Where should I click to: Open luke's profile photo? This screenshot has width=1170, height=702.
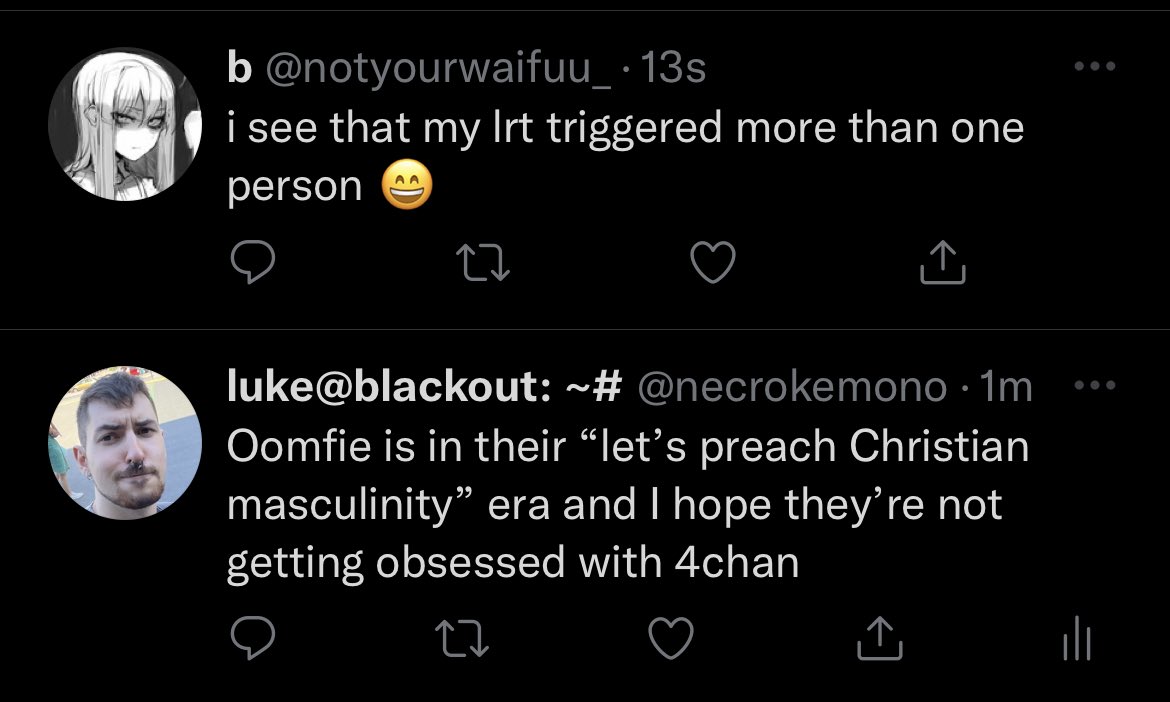[125, 442]
